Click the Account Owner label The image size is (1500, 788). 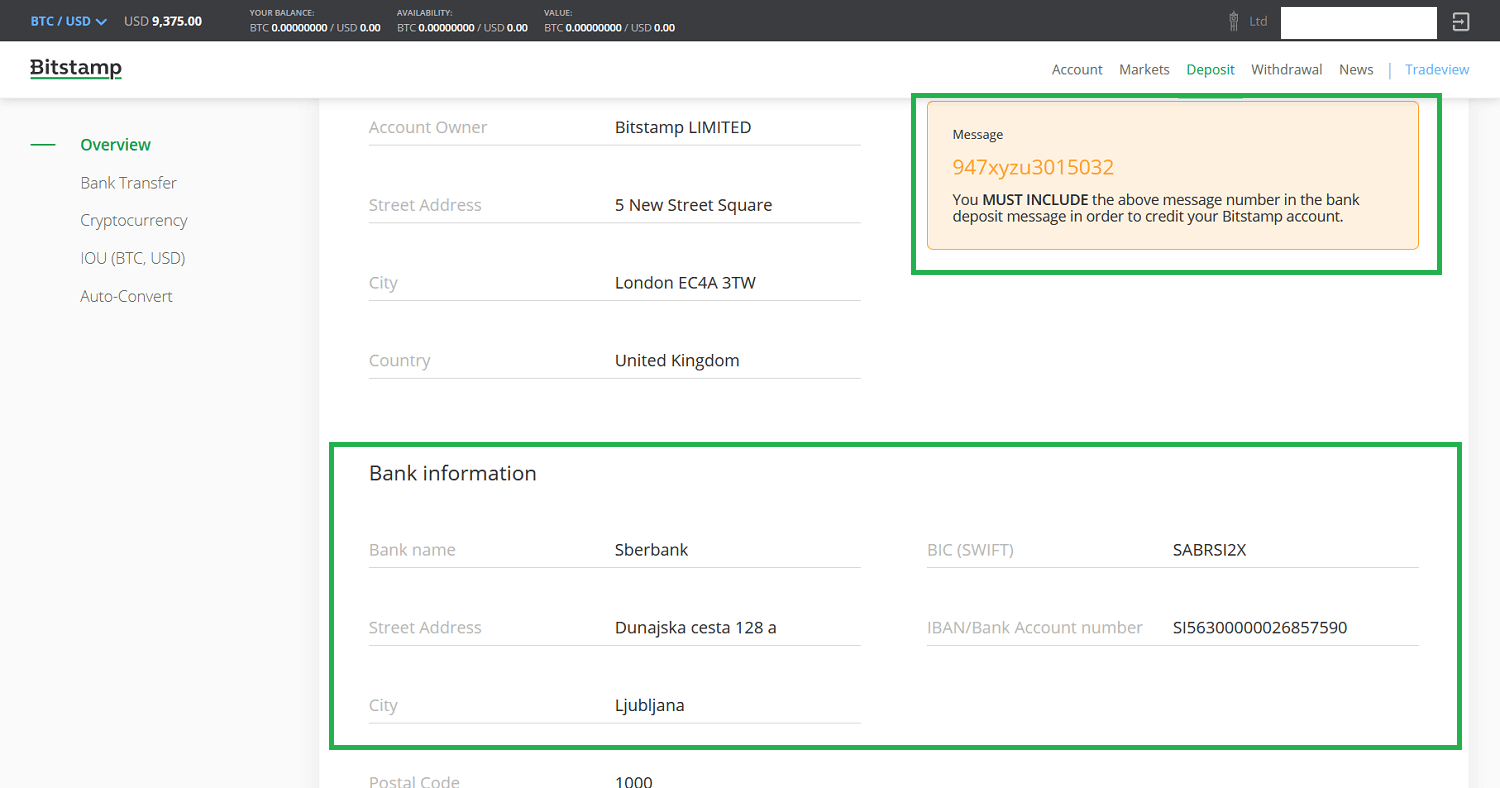tap(428, 127)
